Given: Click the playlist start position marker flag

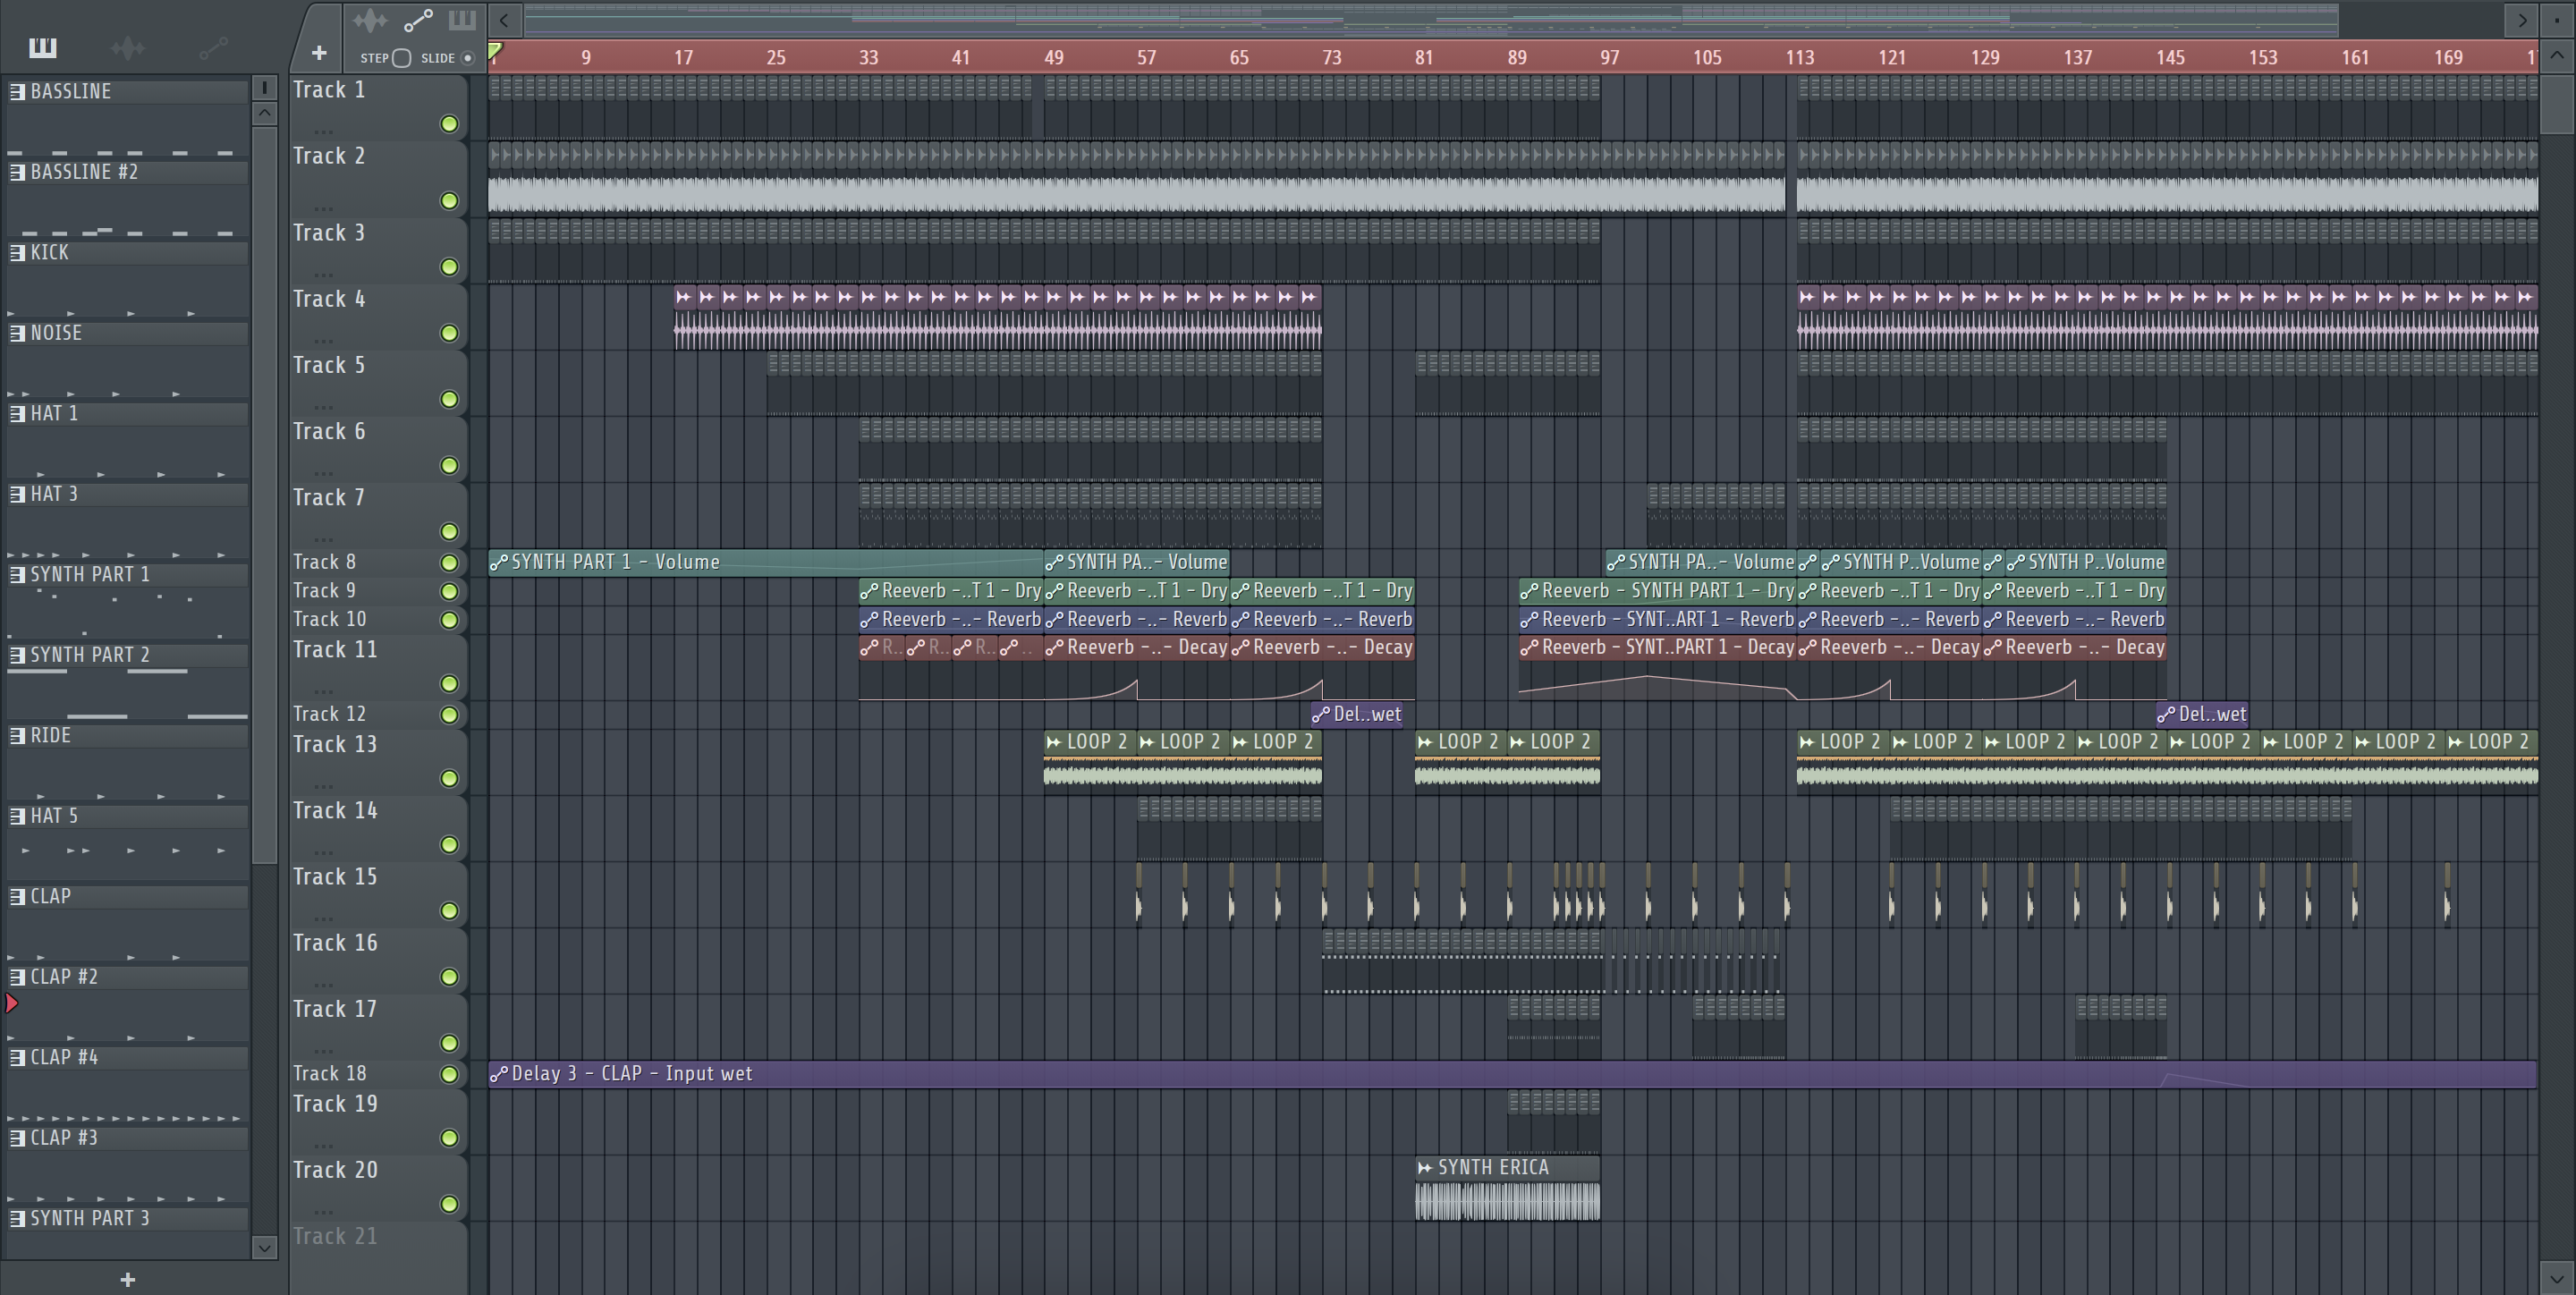Looking at the screenshot, I should pyautogui.click(x=495, y=50).
